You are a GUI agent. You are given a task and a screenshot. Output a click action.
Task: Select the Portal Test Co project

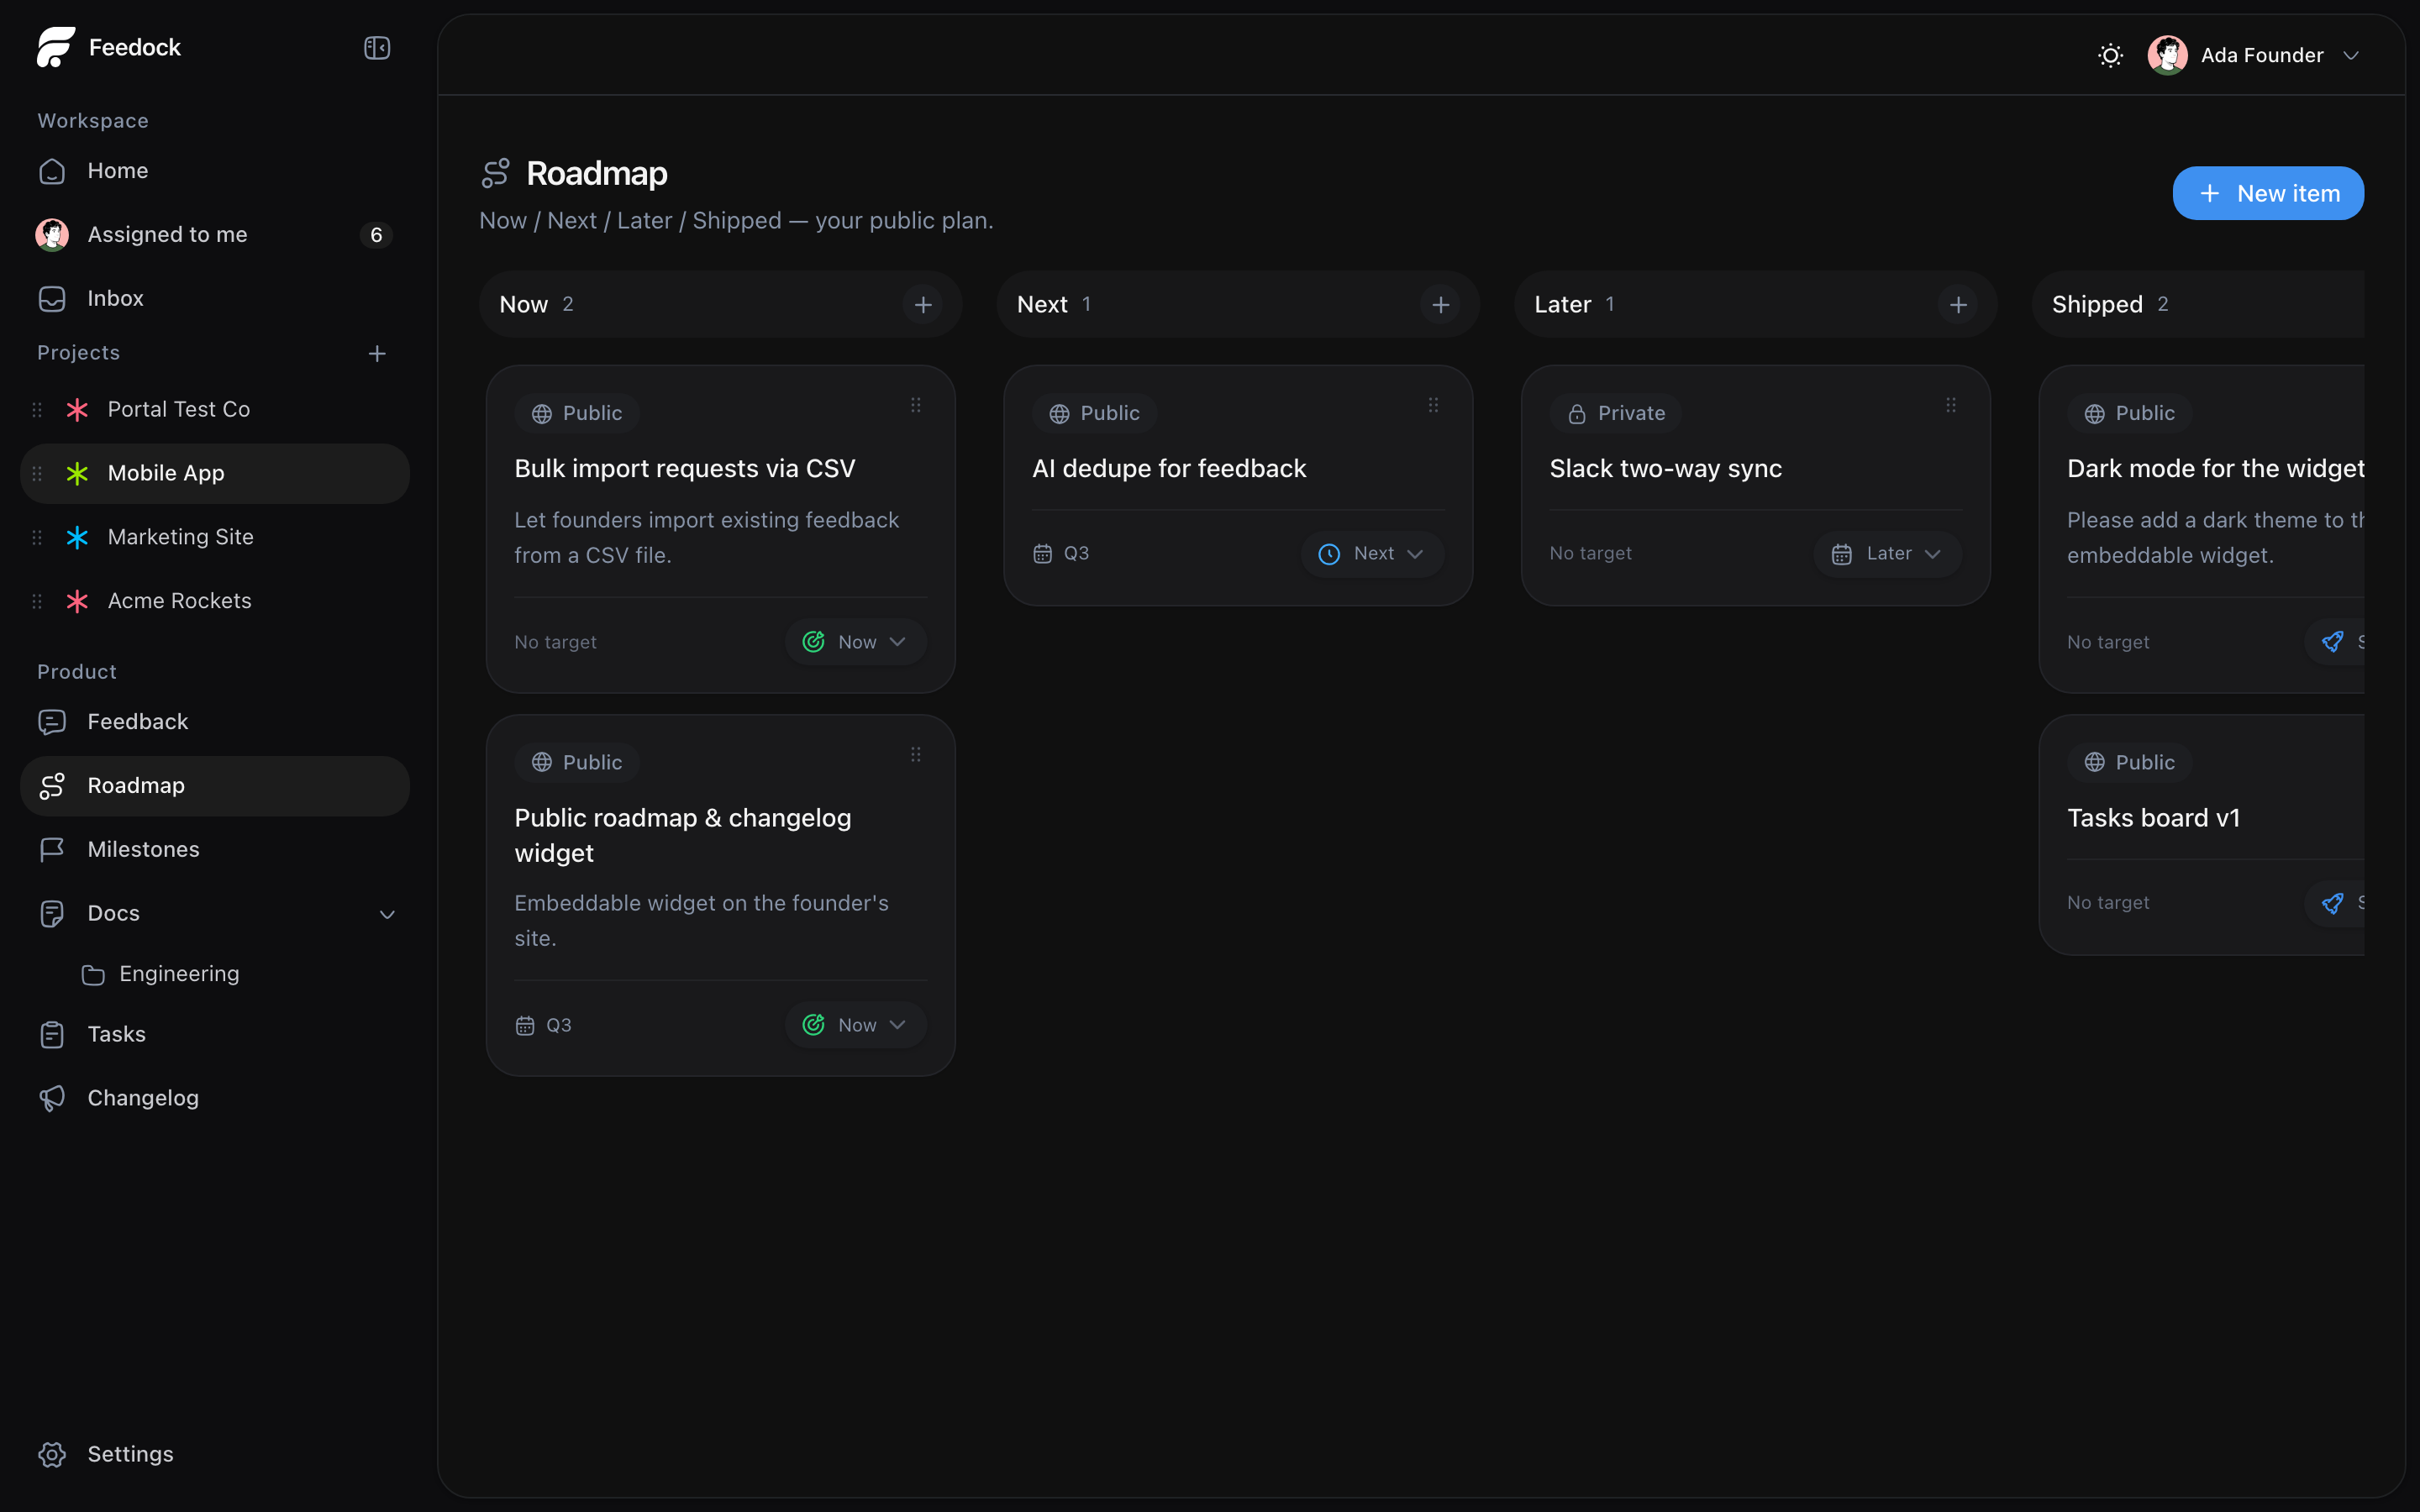(x=215, y=410)
